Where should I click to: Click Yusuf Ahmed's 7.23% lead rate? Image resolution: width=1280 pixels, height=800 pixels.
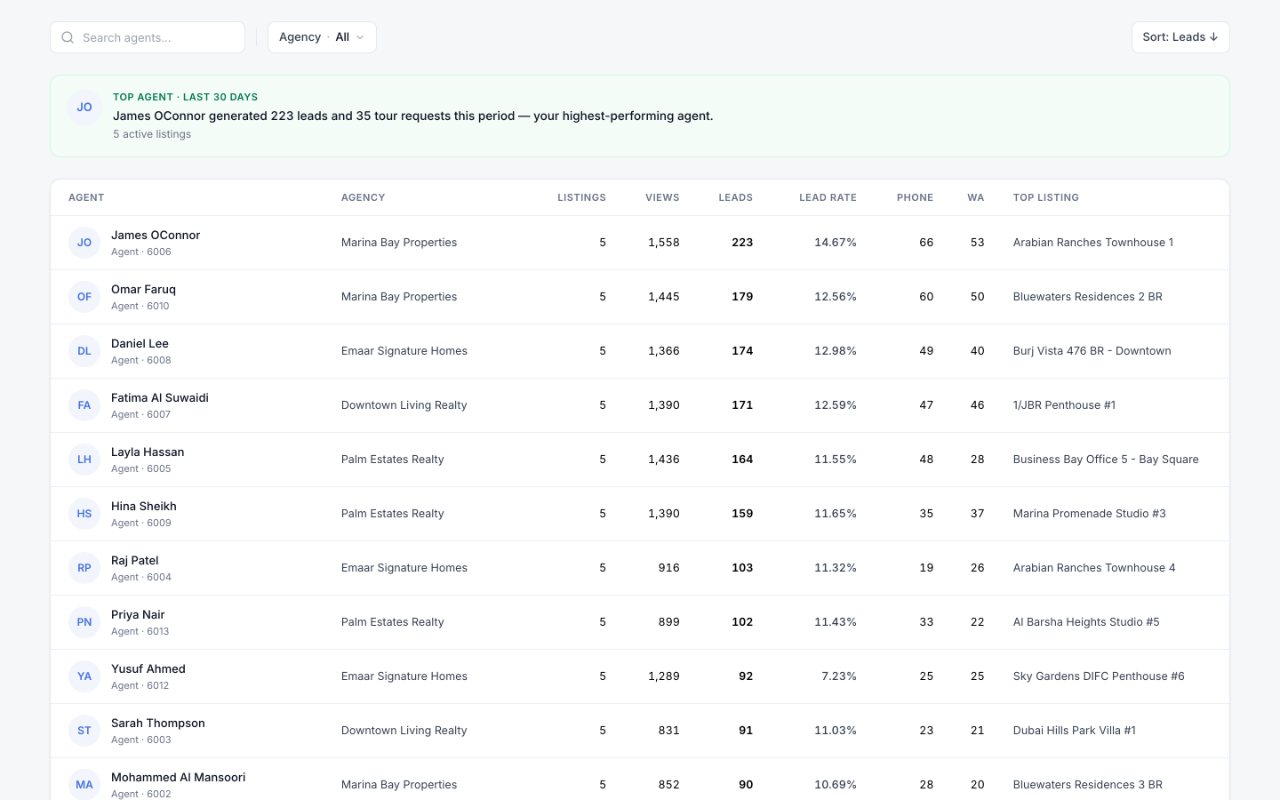coord(839,676)
